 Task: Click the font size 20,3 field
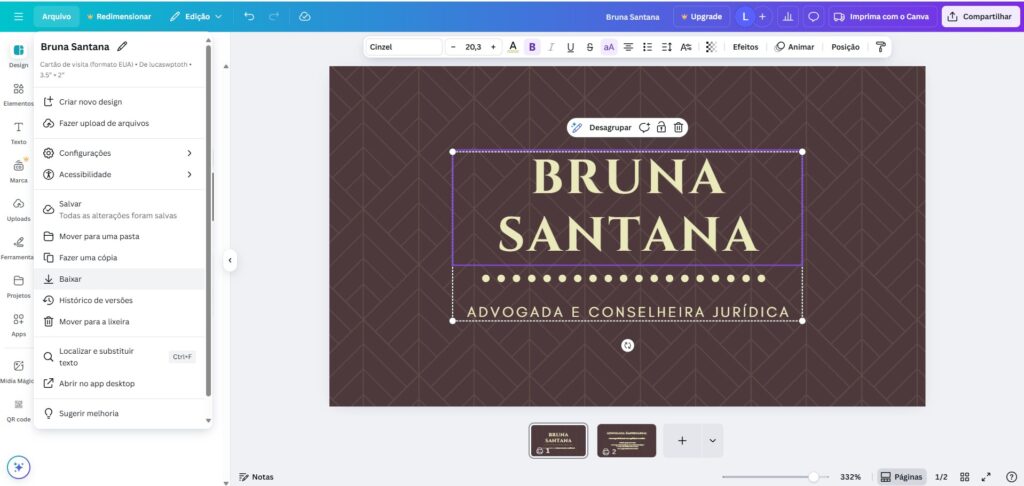click(x=473, y=47)
